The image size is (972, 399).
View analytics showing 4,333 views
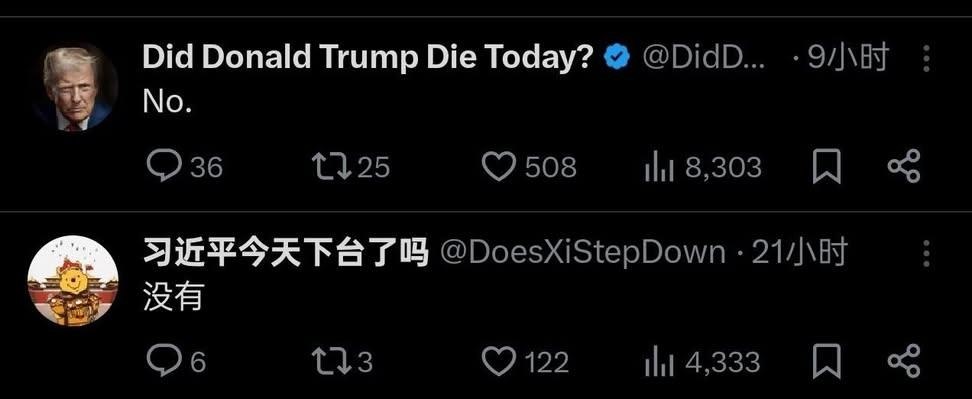[659, 361]
